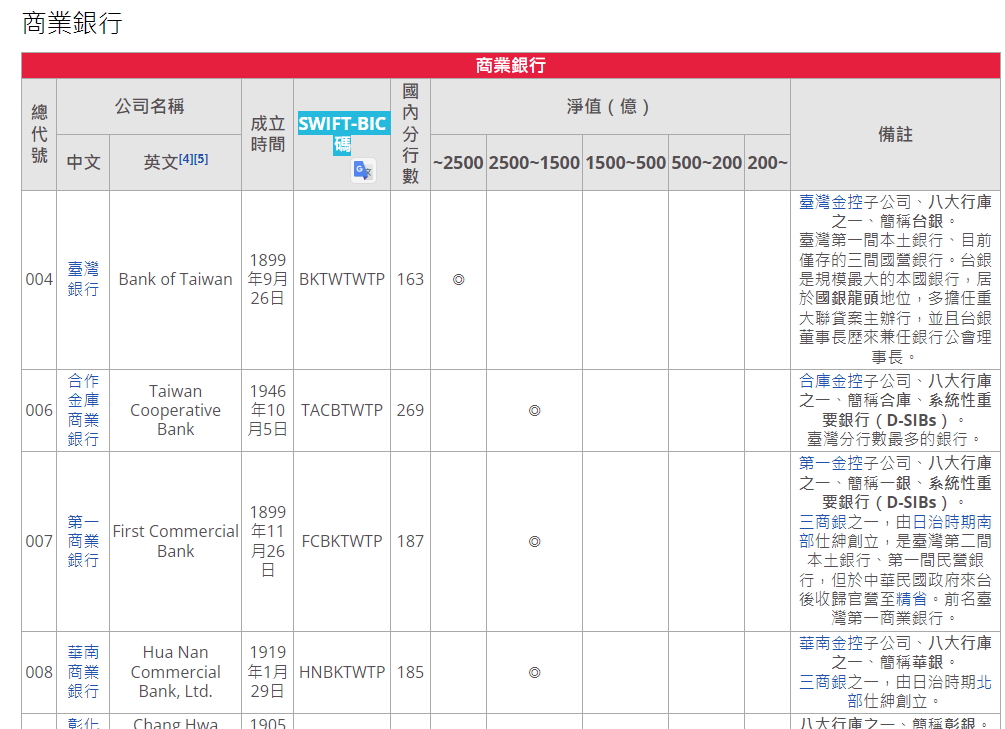Click the 成立時間 column header
This screenshot has height=729, width=1005.
point(267,134)
